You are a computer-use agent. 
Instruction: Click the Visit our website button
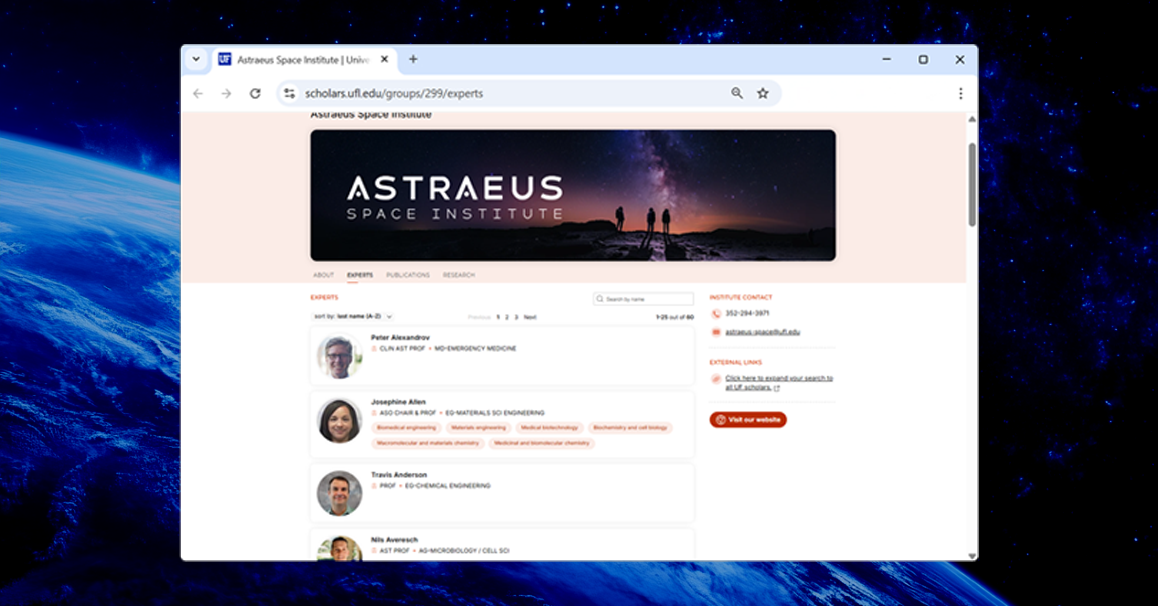click(748, 420)
